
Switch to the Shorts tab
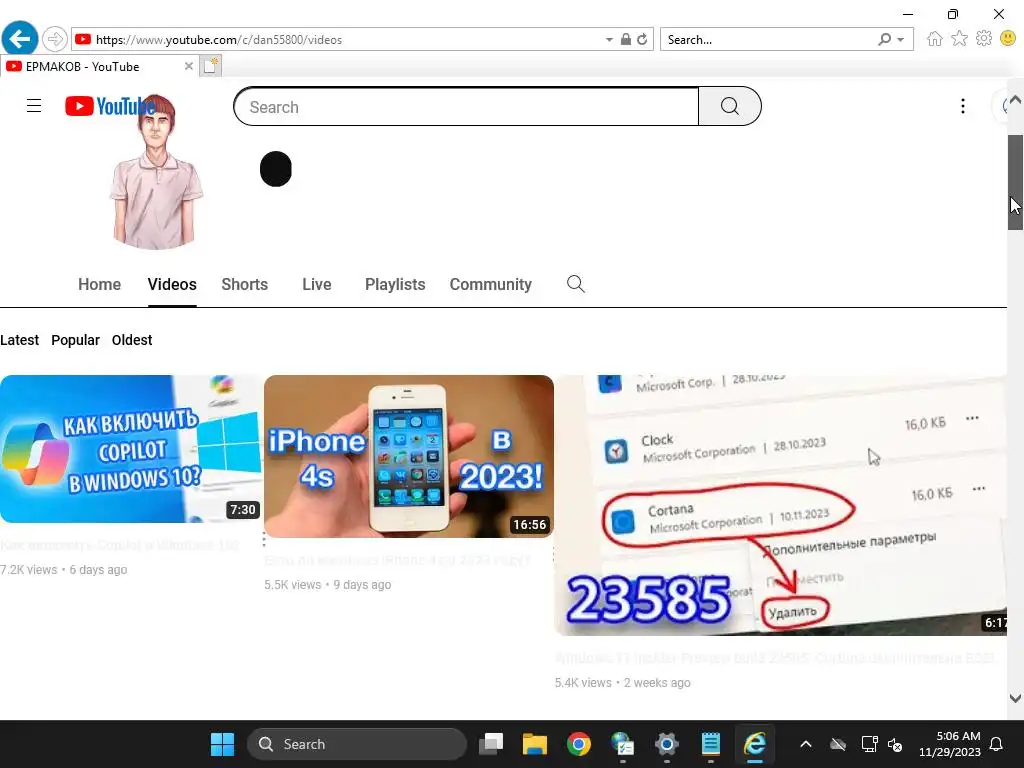[x=244, y=285]
